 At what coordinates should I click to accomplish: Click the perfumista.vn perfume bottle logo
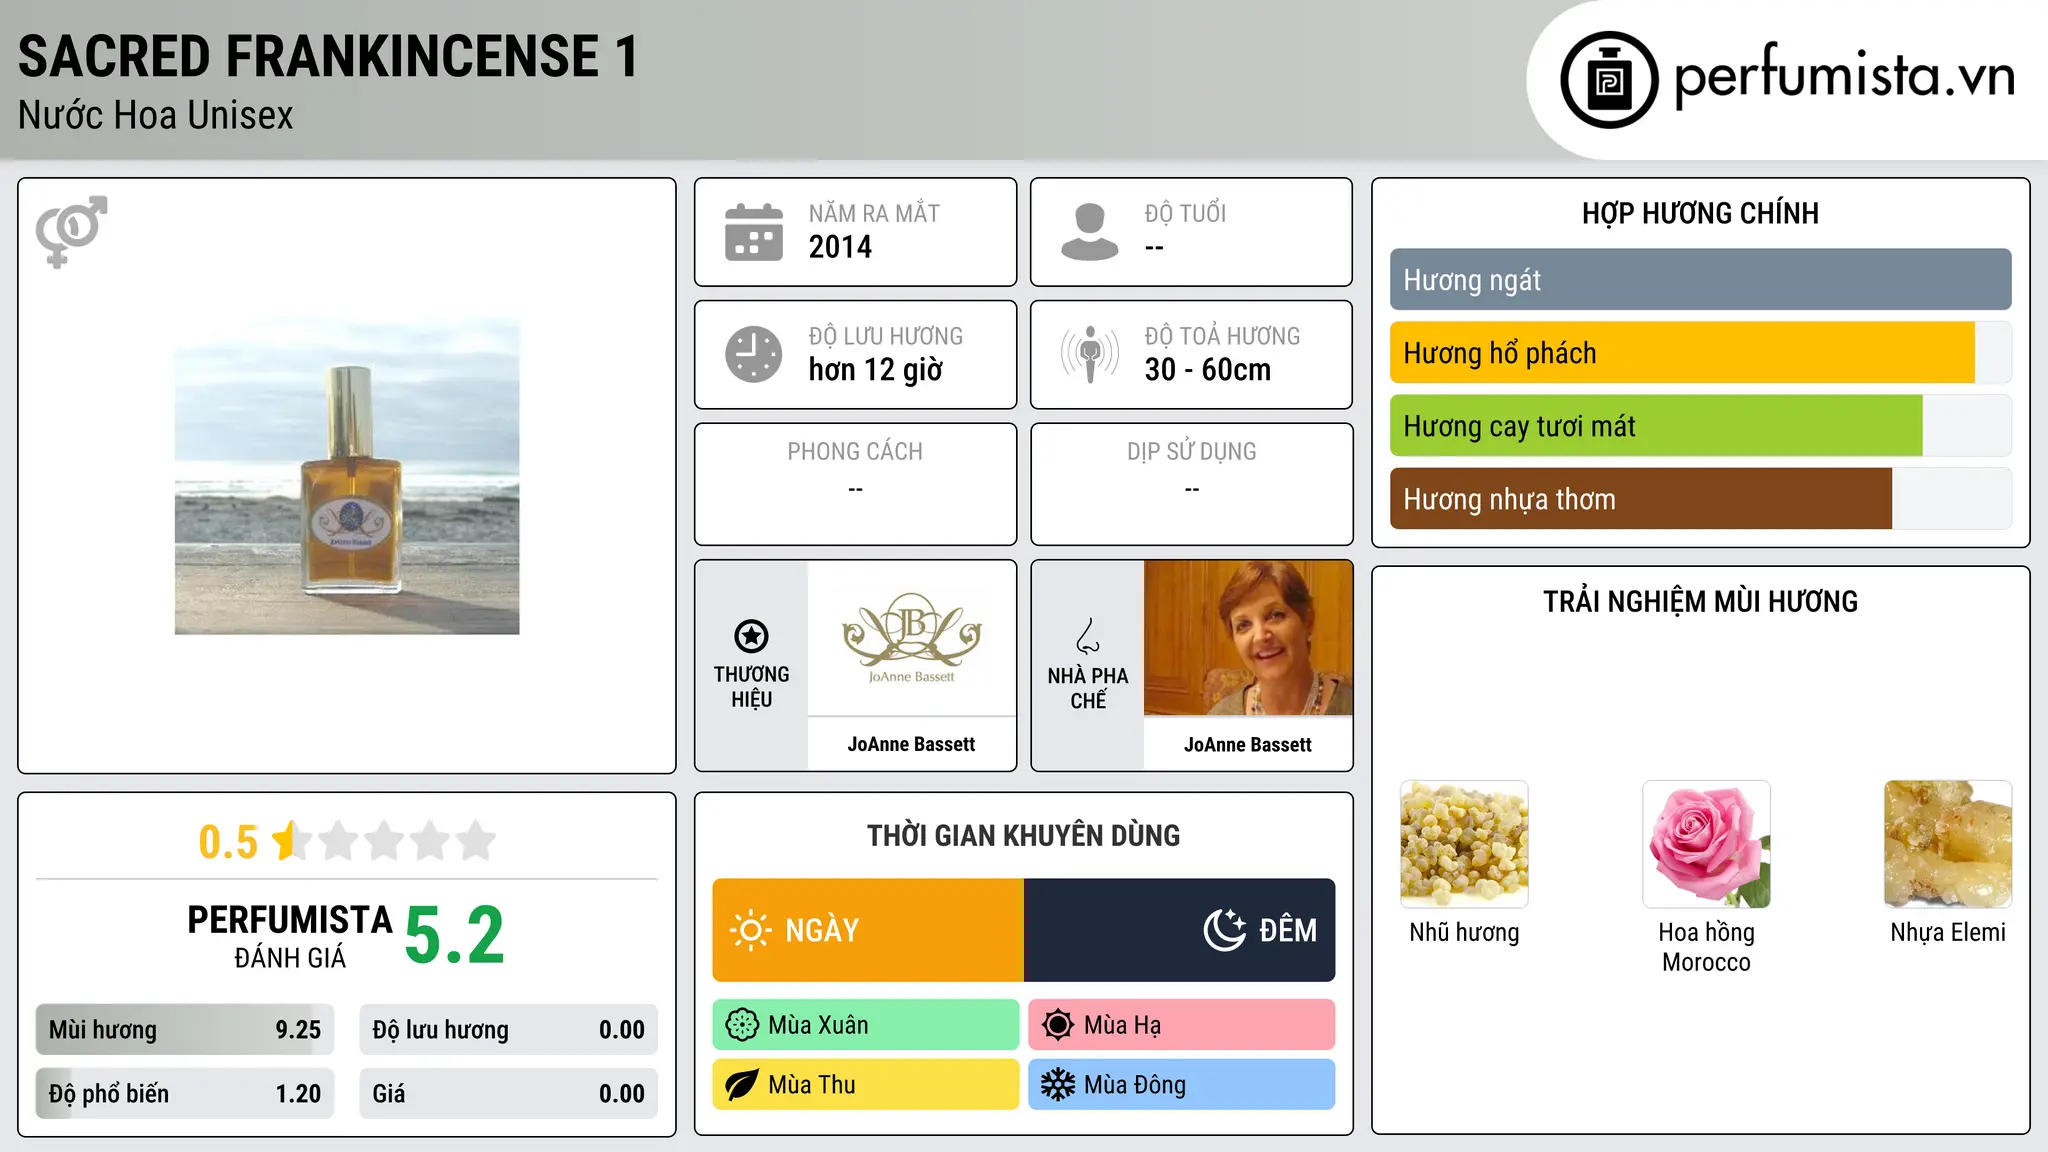pos(1609,80)
